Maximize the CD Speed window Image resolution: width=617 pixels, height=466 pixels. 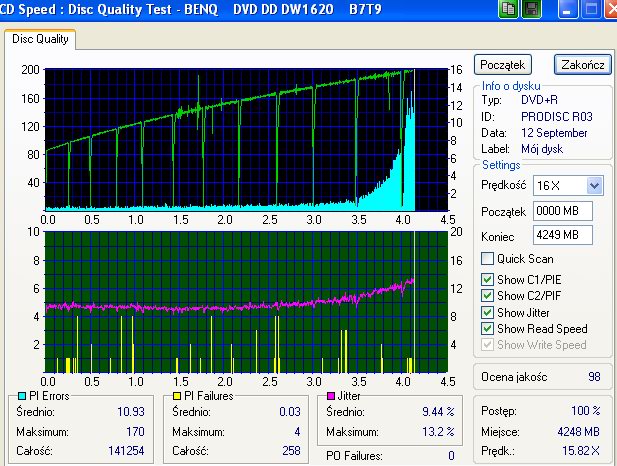591,9
